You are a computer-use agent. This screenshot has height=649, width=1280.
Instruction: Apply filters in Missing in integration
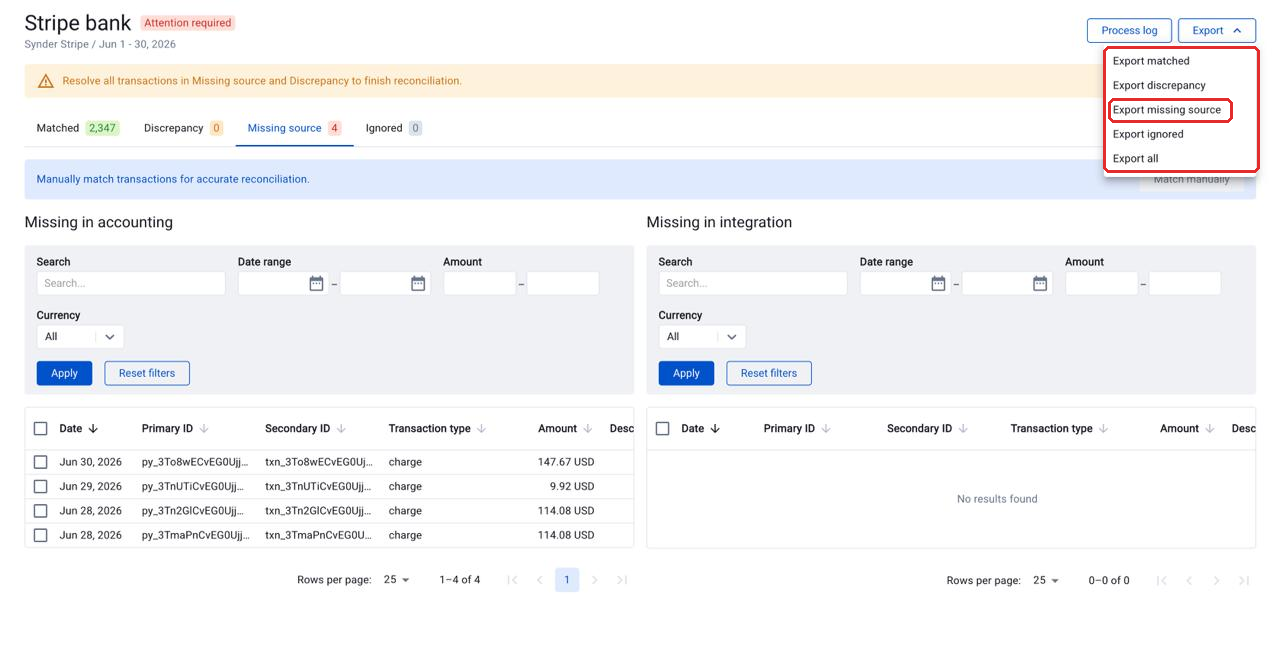(x=686, y=373)
